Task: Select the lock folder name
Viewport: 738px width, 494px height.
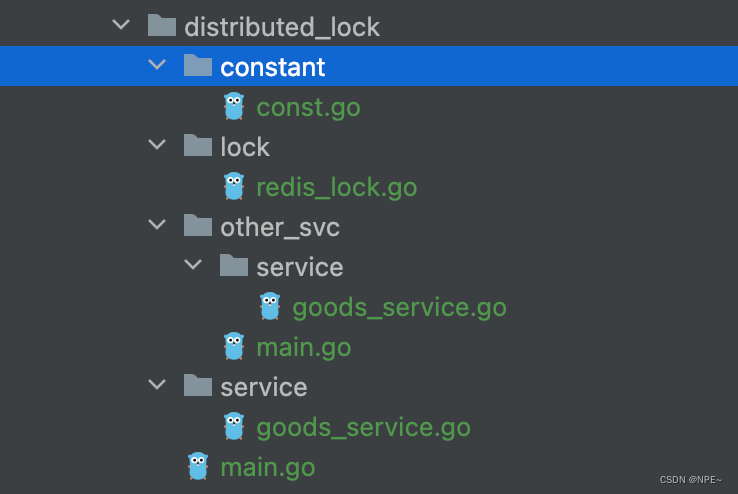Action: point(245,147)
